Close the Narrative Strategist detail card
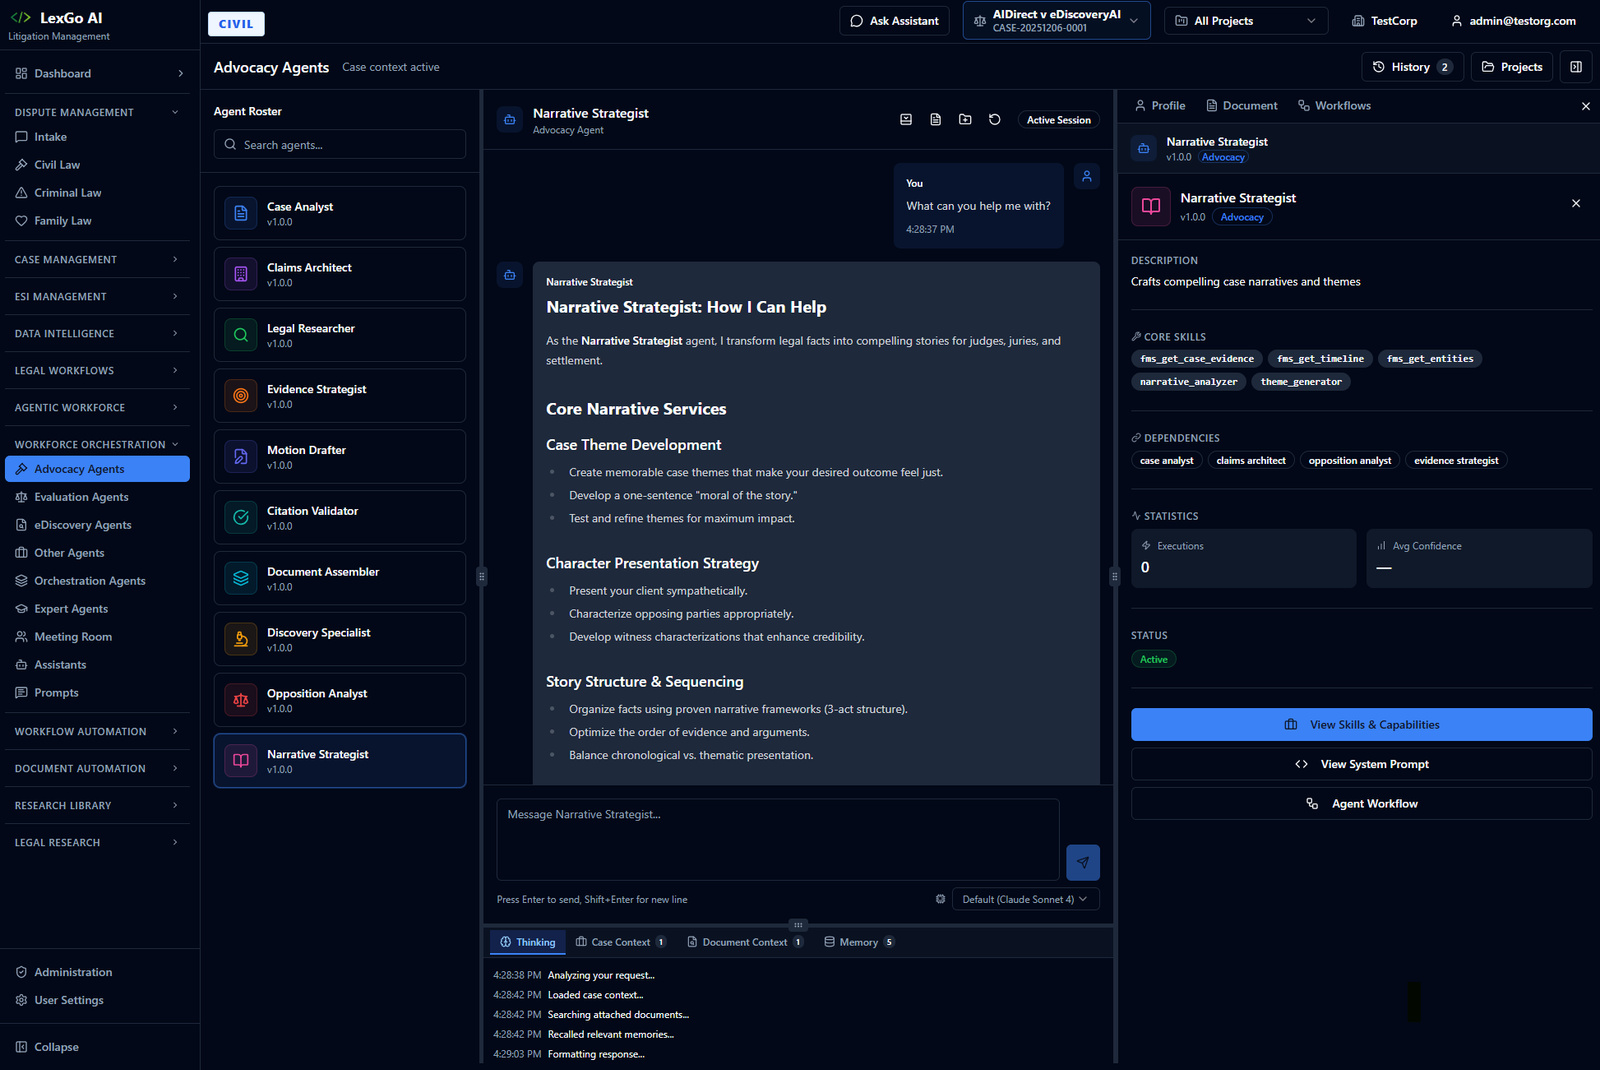This screenshot has width=1600, height=1070. click(x=1576, y=203)
